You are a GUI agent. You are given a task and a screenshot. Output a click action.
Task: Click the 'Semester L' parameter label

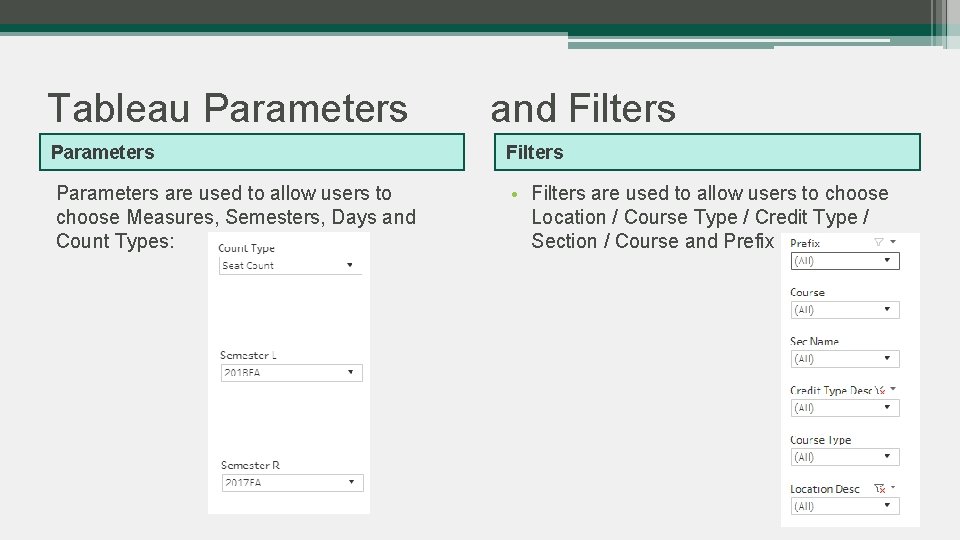[x=248, y=355]
